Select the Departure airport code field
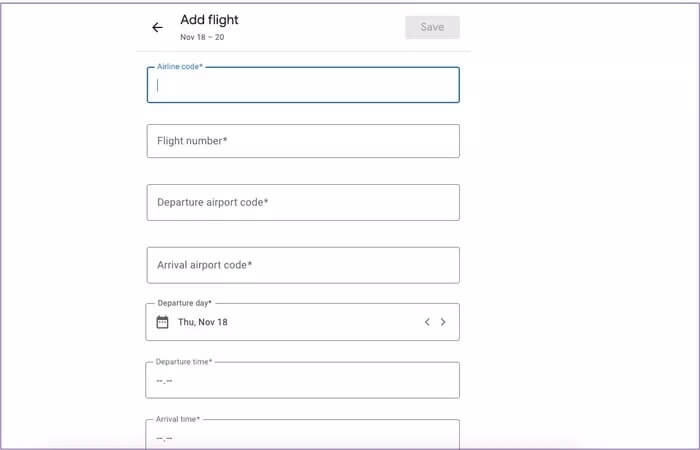 click(303, 202)
